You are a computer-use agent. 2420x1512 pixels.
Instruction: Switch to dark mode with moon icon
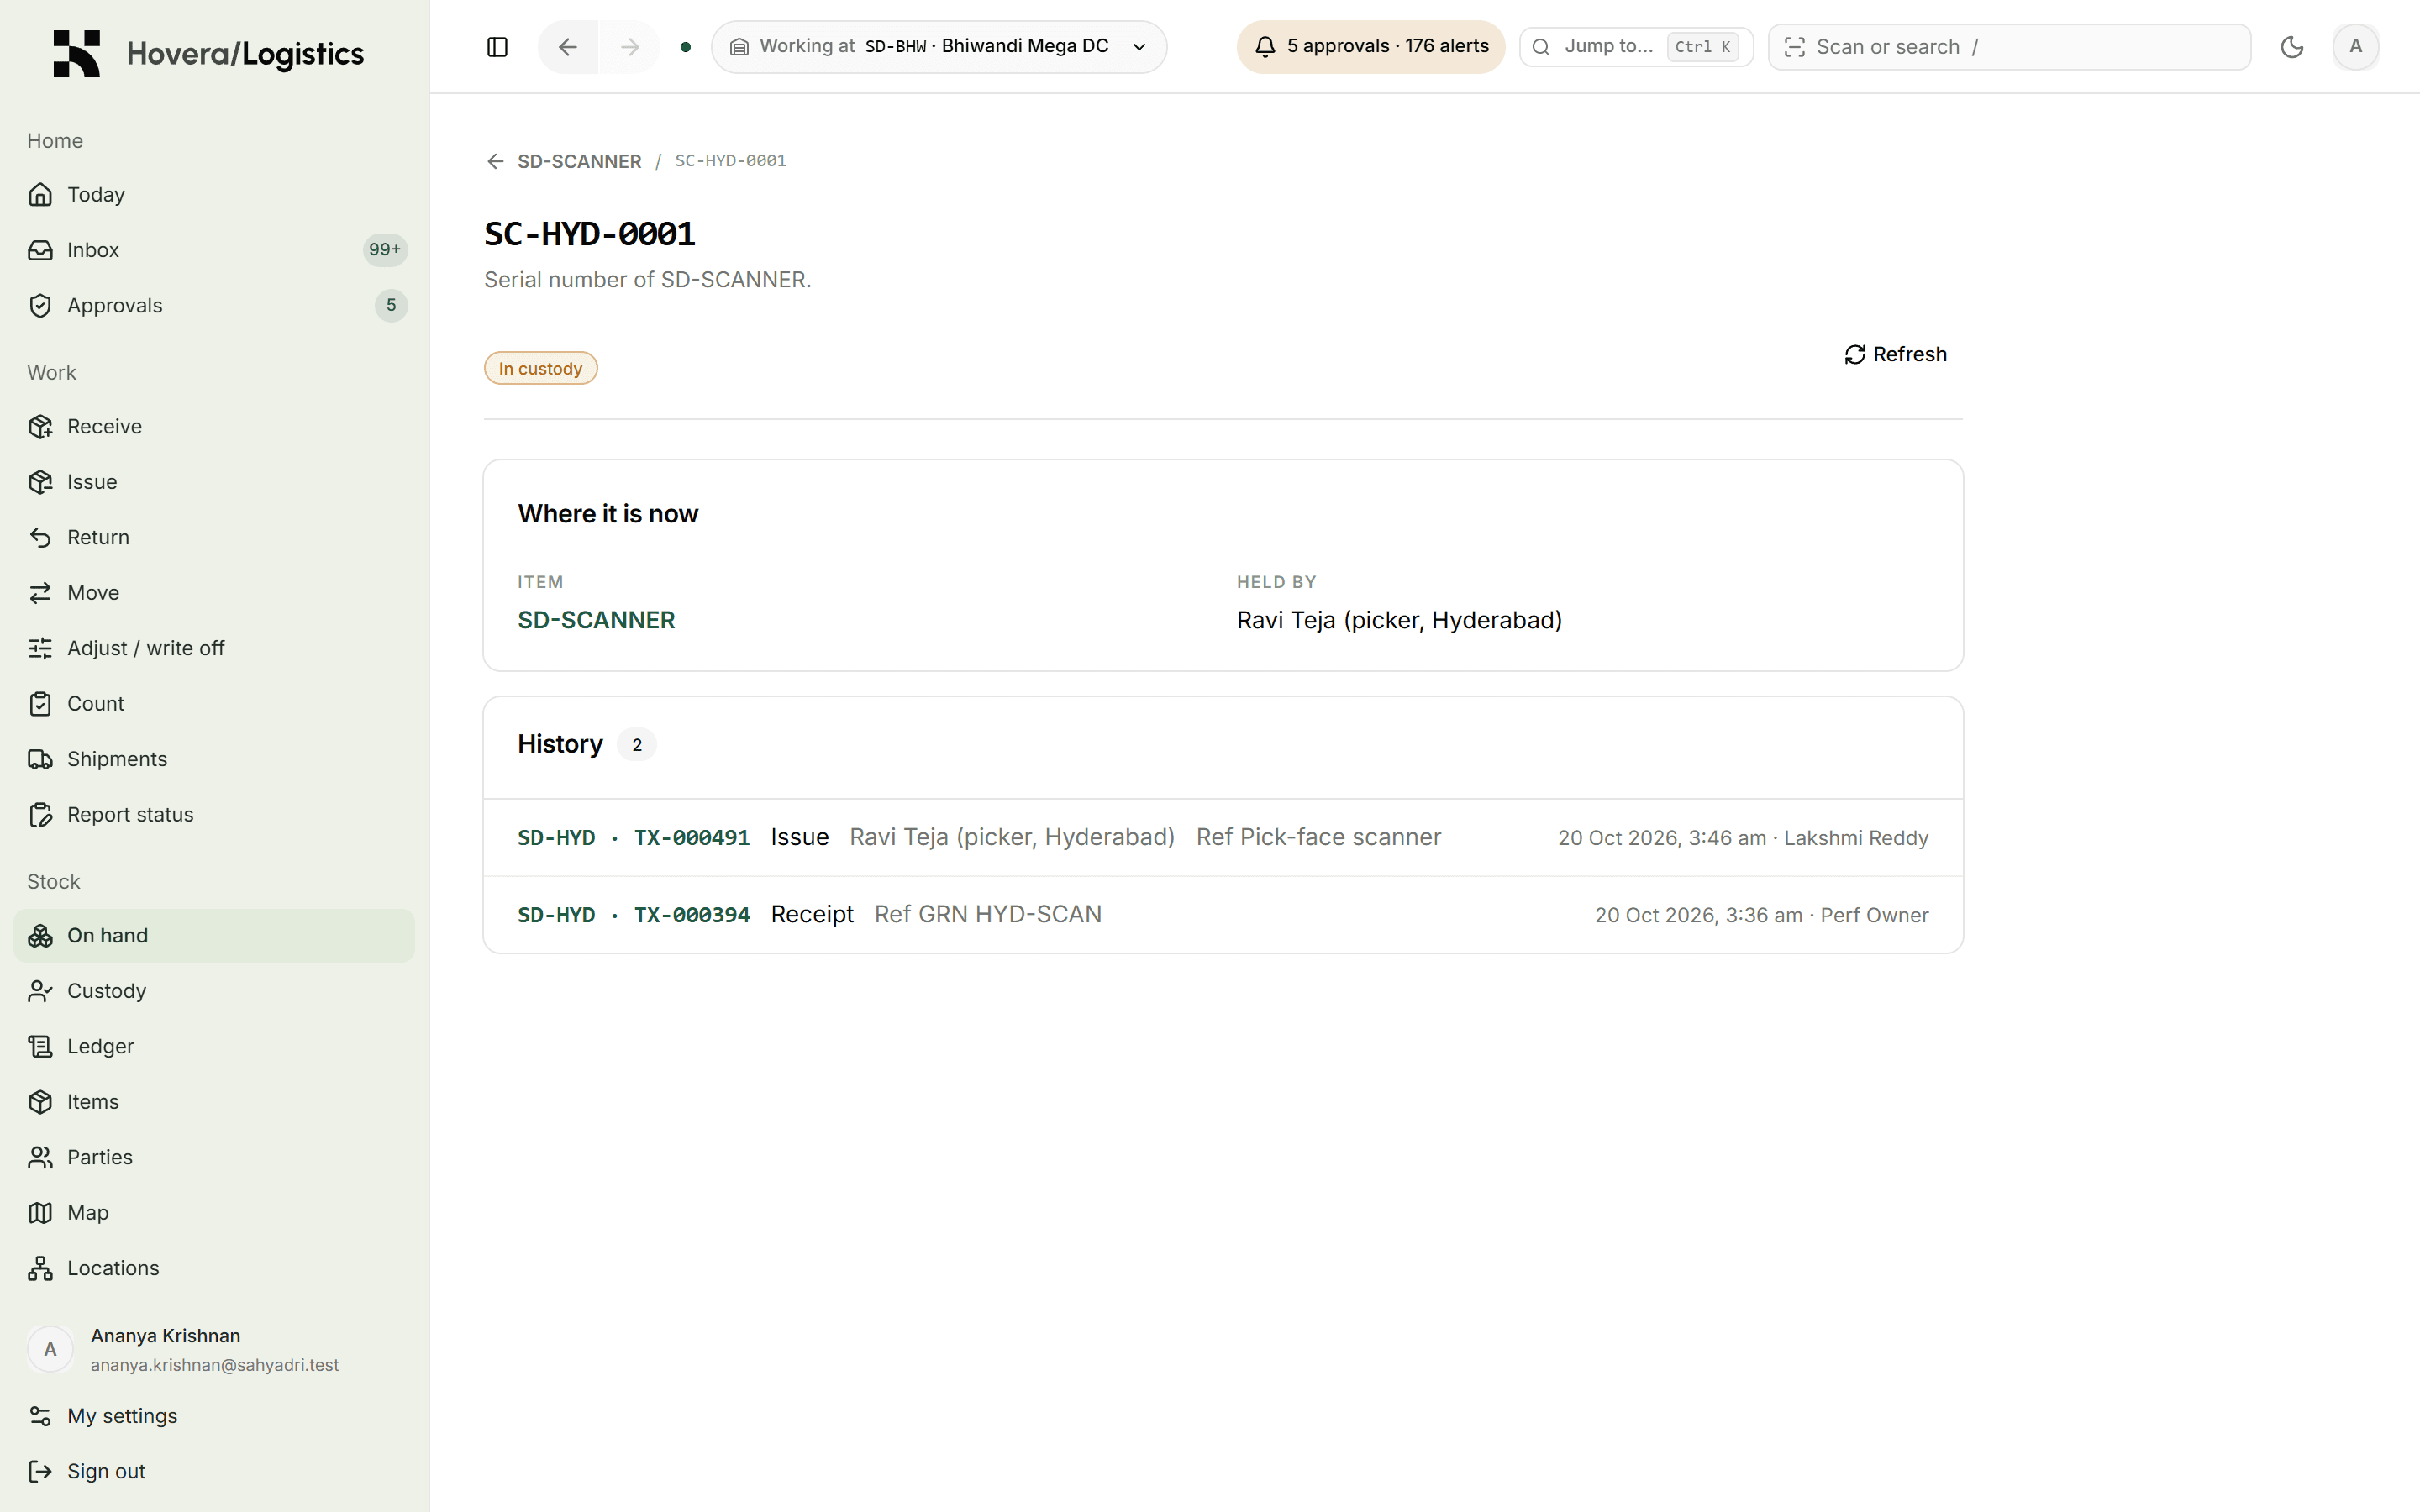[x=2292, y=47]
